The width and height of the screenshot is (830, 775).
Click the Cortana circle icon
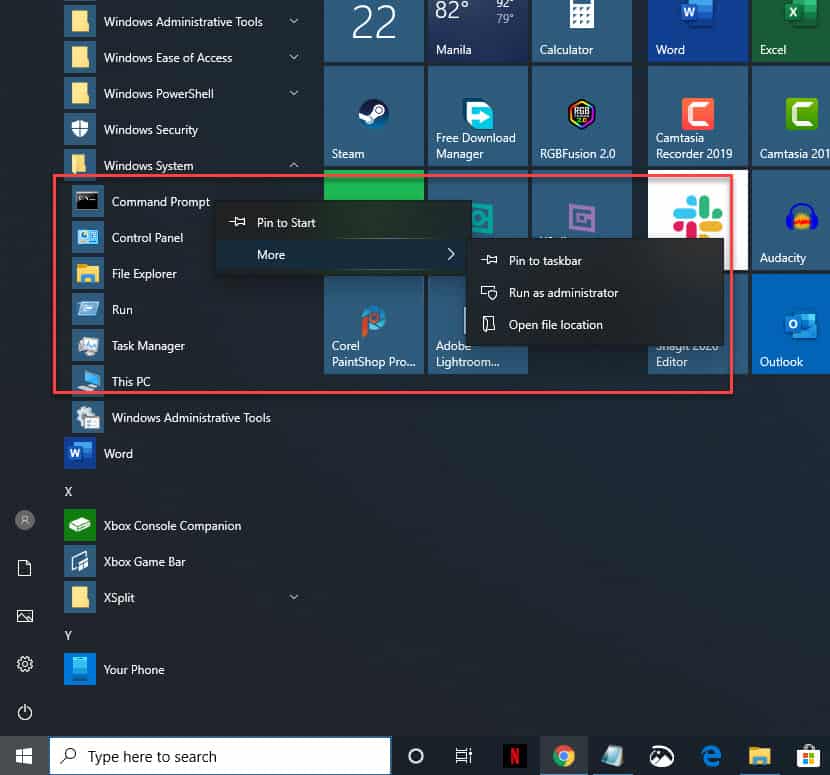pos(416,756)
